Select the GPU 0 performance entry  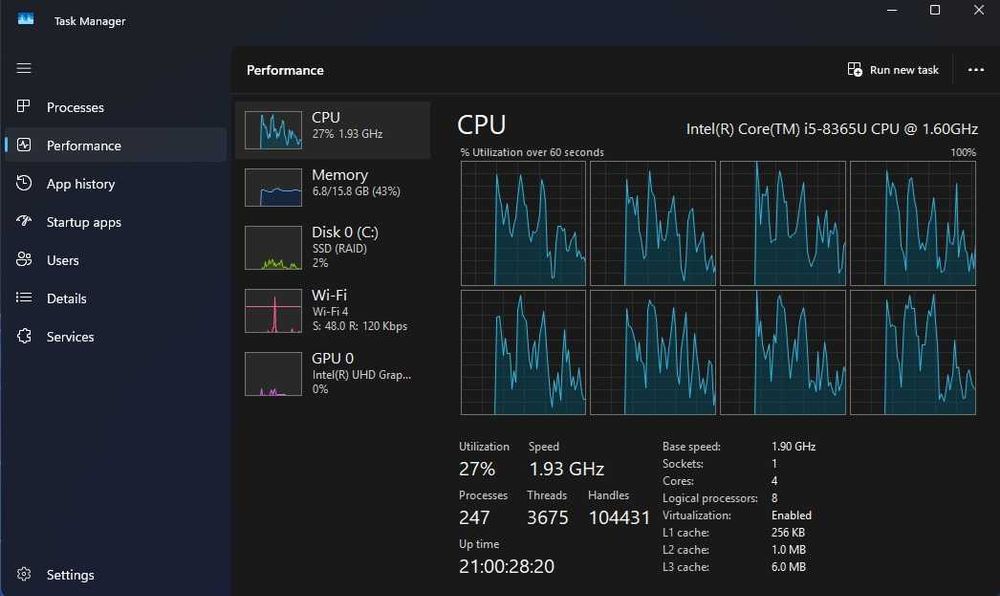(332, 373)
